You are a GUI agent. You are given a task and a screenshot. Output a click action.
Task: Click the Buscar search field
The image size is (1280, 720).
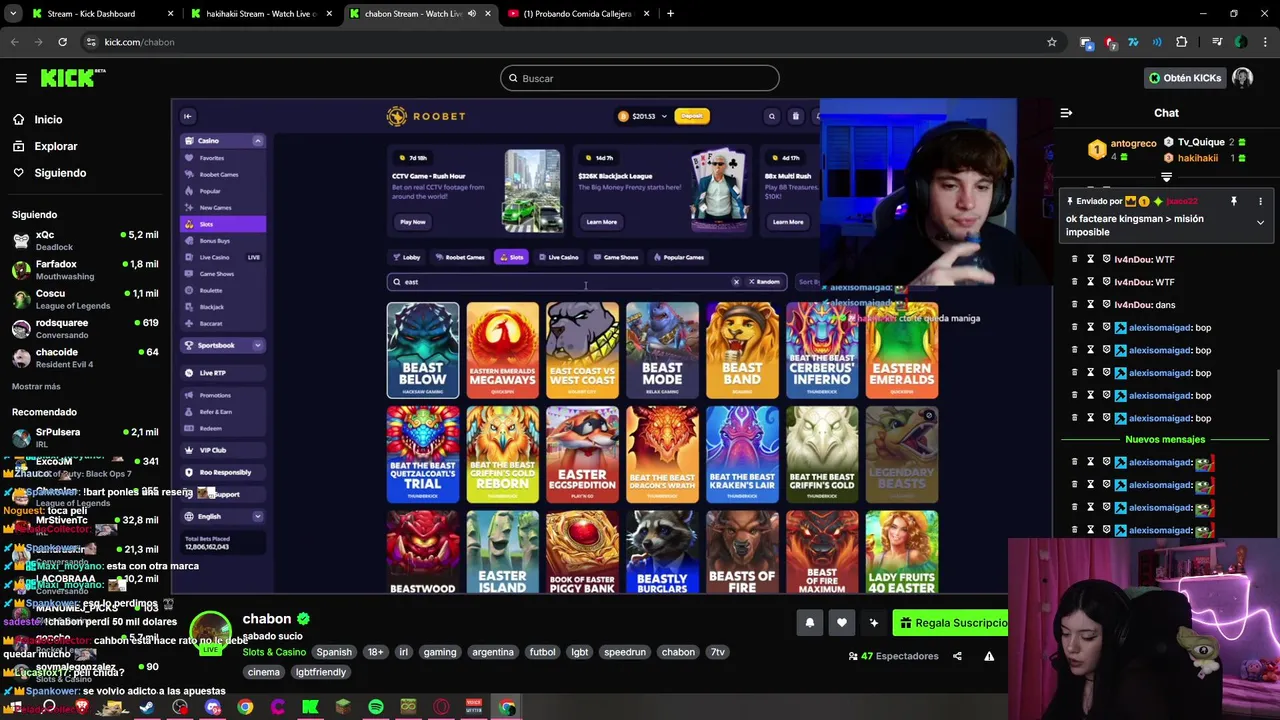(x=640, y=78)
